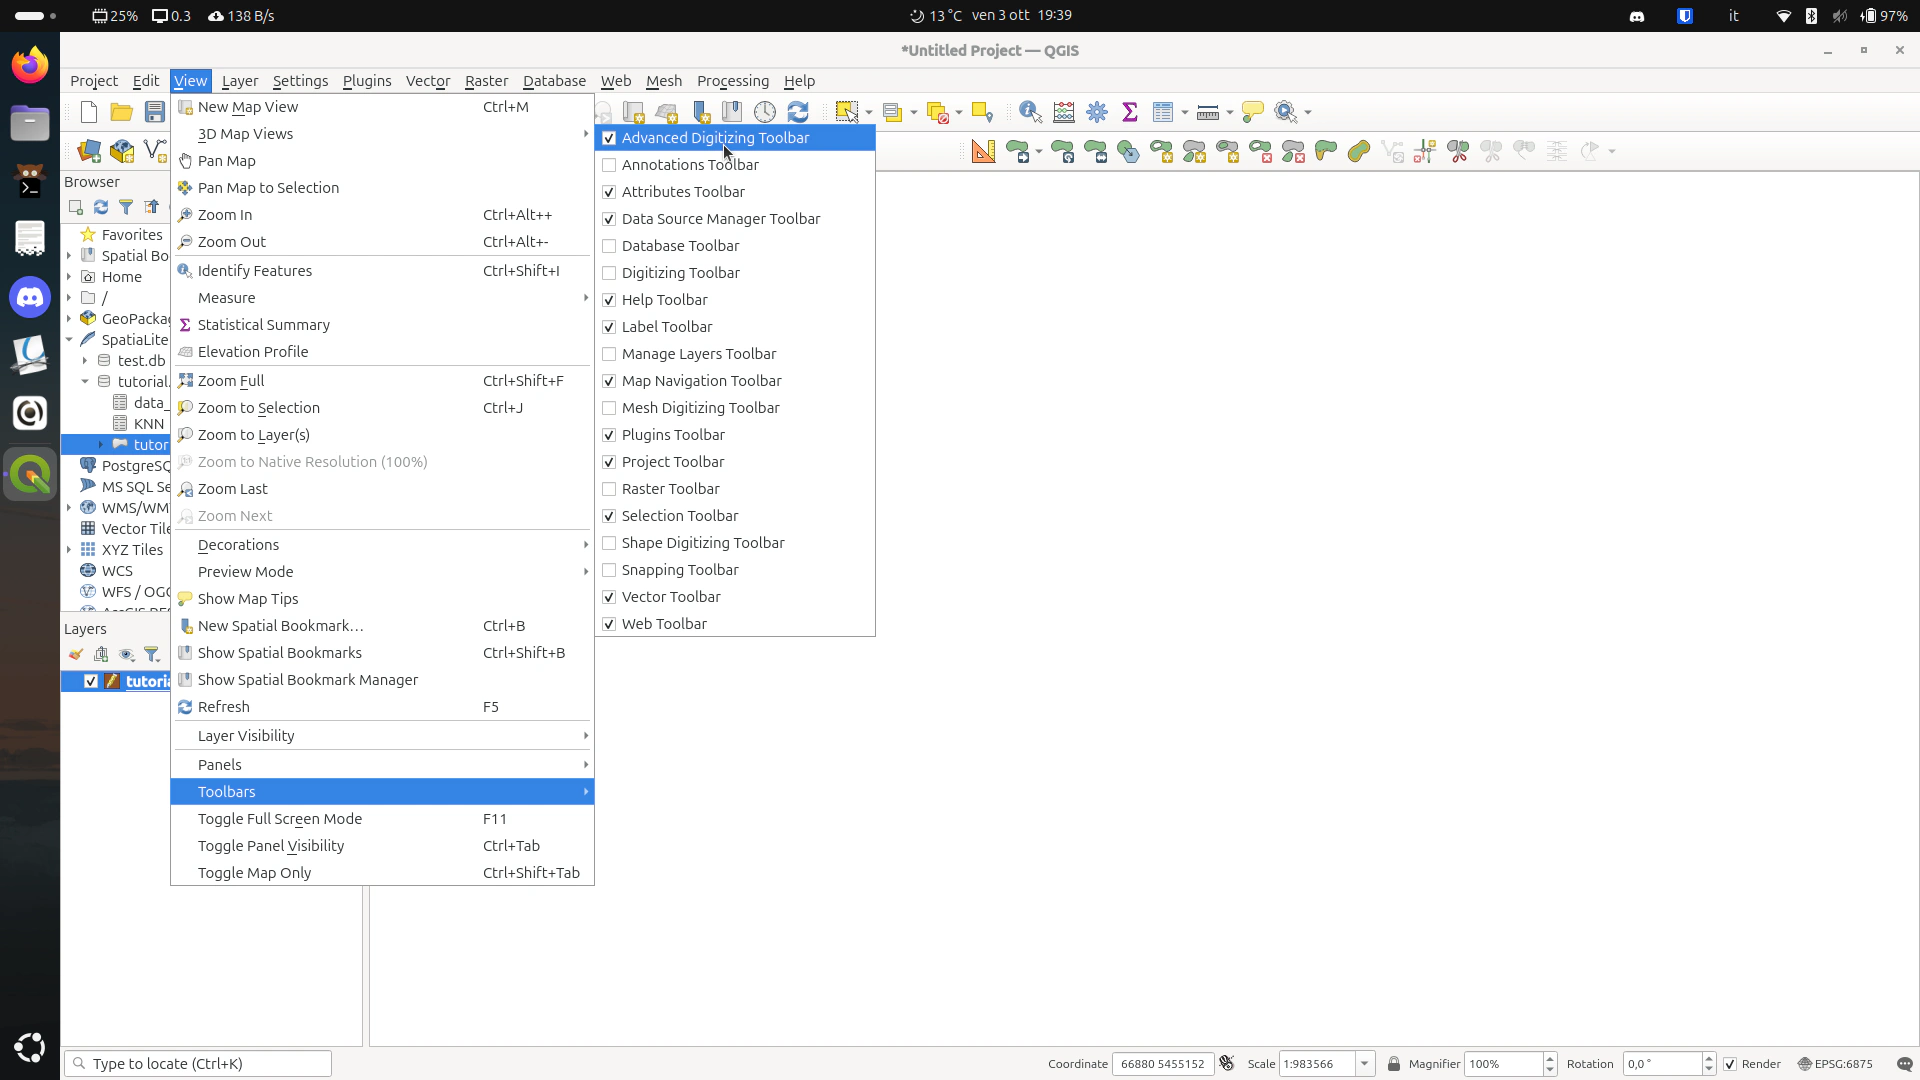The image size is (1920, 1080).
Task: Enable the Digitizing Toolbar checkbox
Action: 609,273
